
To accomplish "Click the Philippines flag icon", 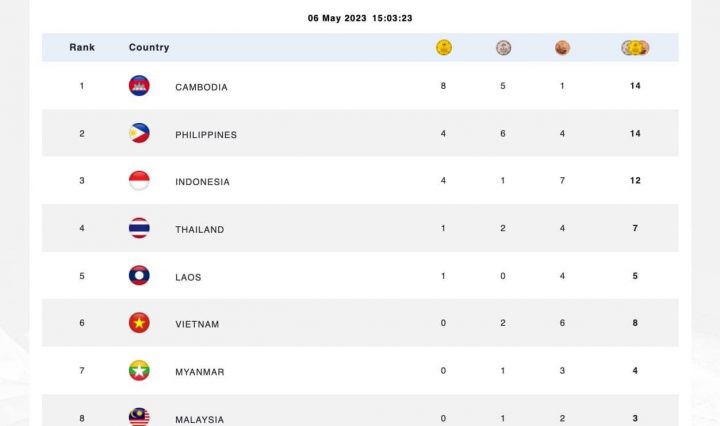I will [x=139, y=133].
